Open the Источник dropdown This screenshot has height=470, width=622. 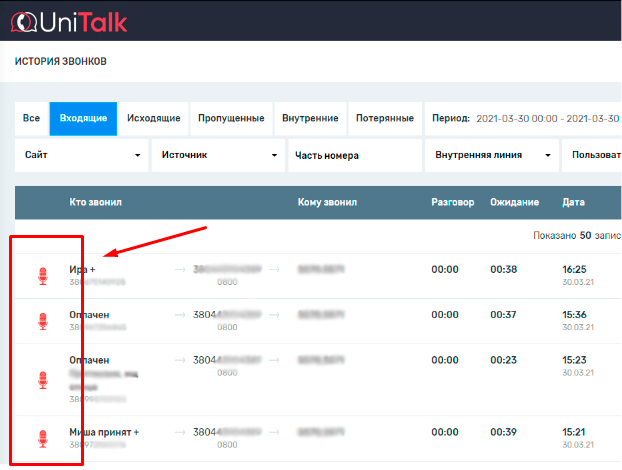[x=216, y=155]
